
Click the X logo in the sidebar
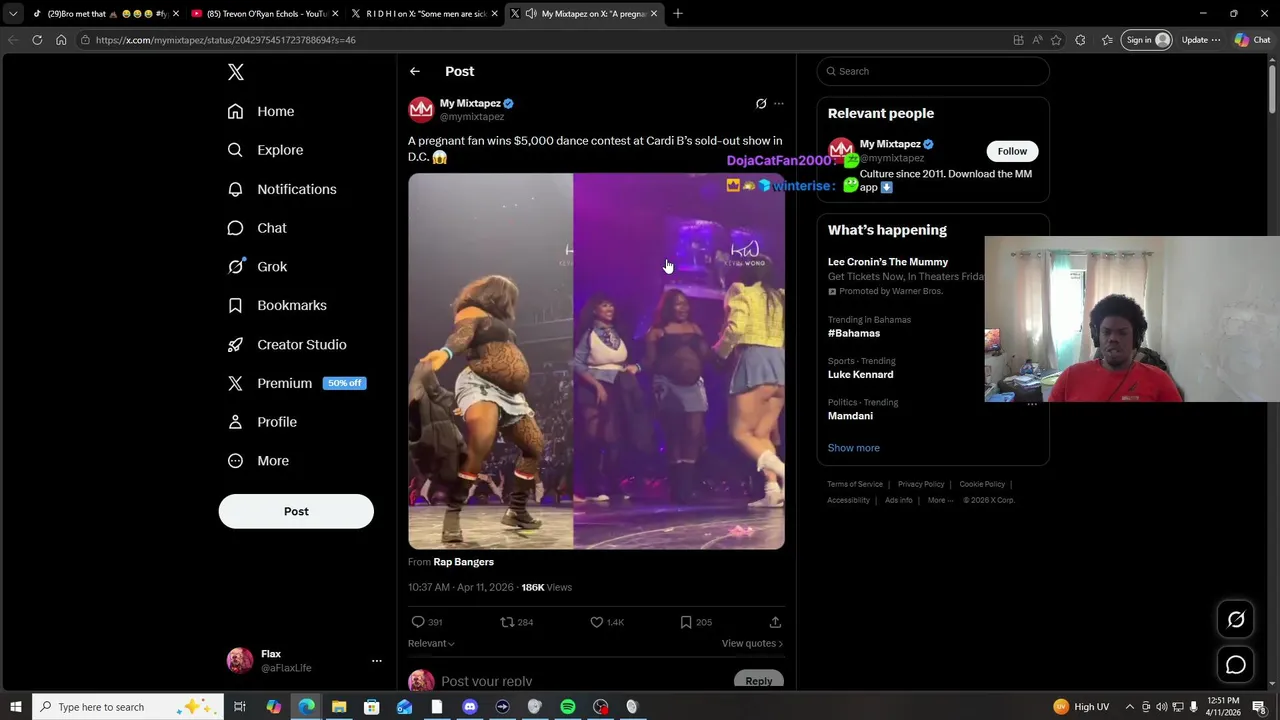coord(235,72)
